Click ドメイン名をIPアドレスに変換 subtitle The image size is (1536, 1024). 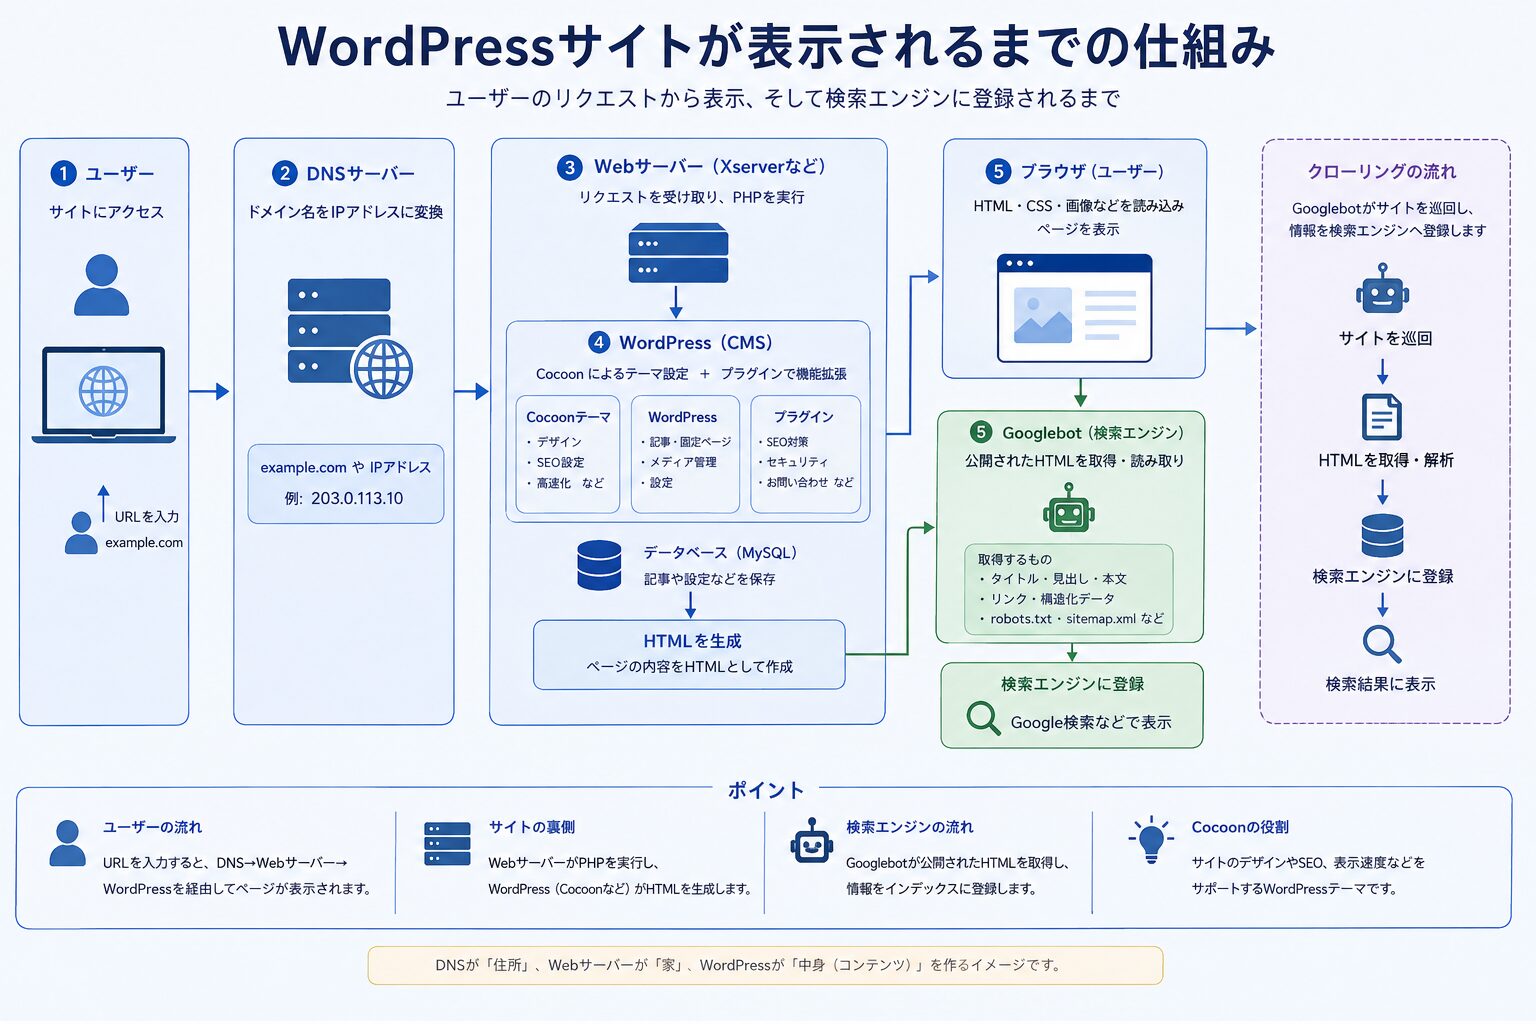coord(344,212)
